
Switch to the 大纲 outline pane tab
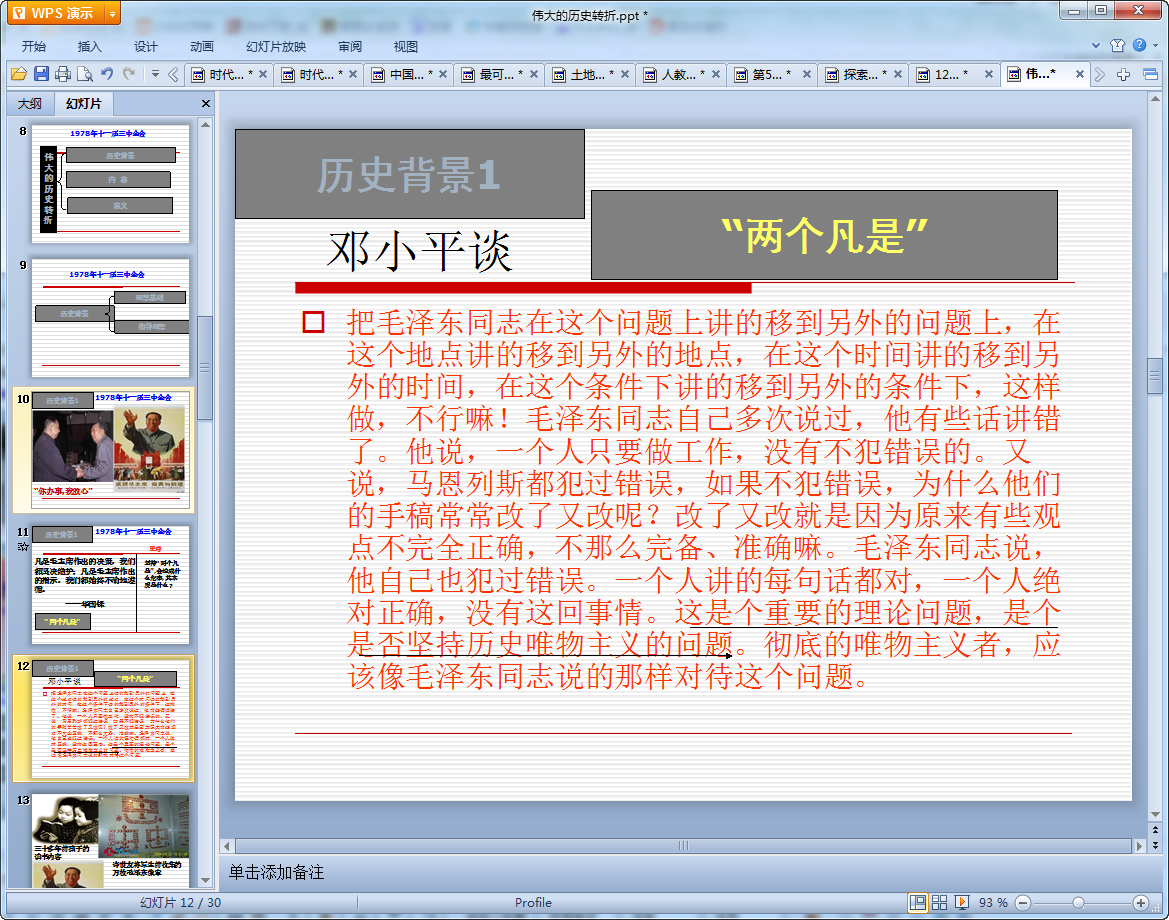[30, 104]
